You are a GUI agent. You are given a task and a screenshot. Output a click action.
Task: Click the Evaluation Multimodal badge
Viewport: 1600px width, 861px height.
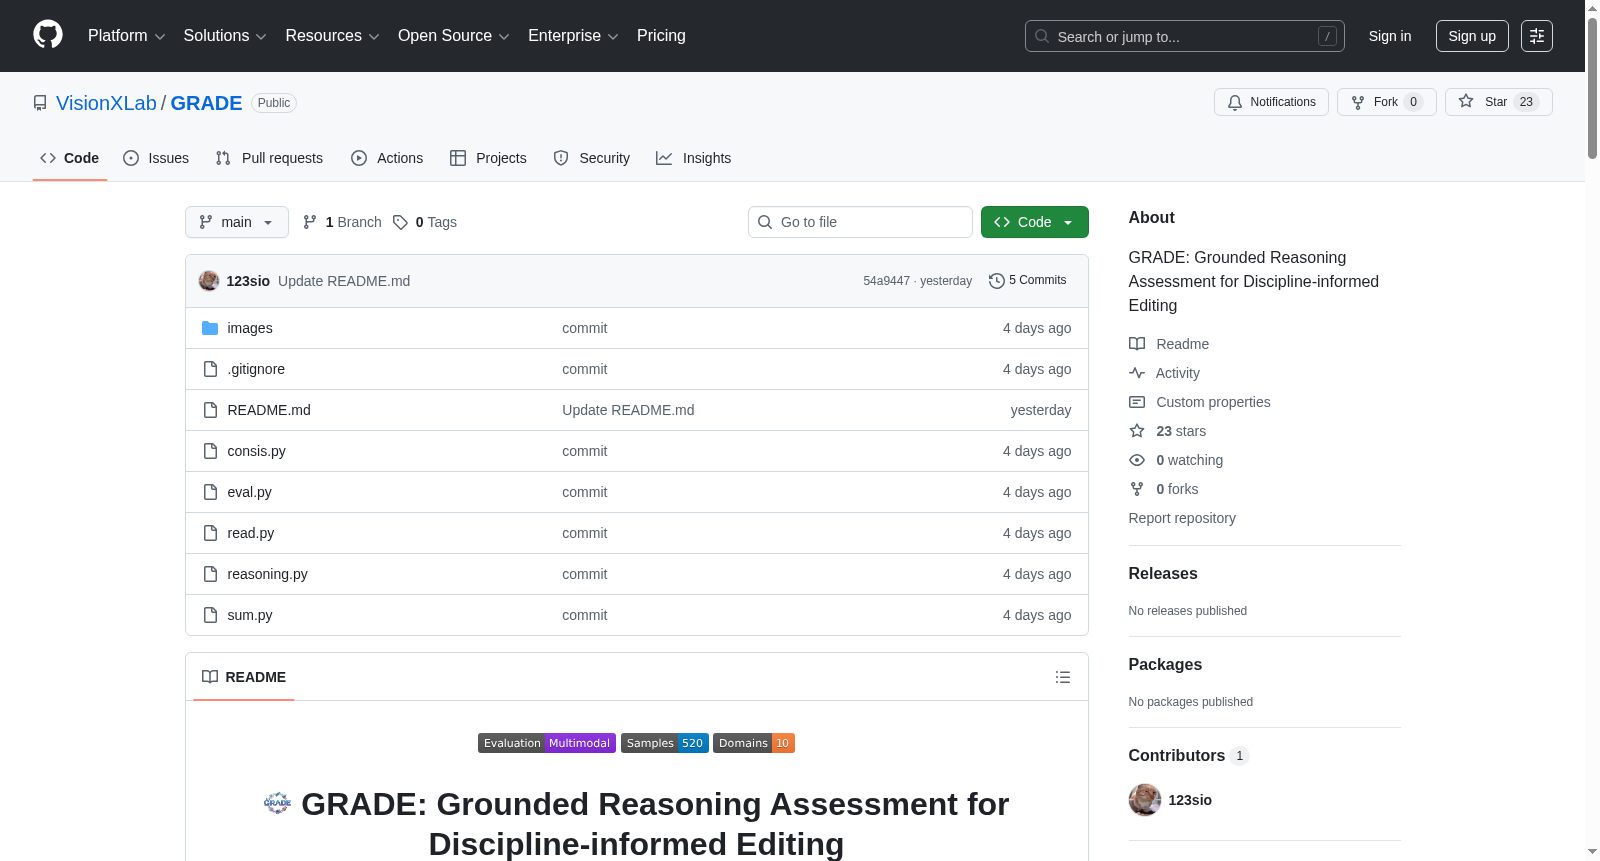[547, 743]
